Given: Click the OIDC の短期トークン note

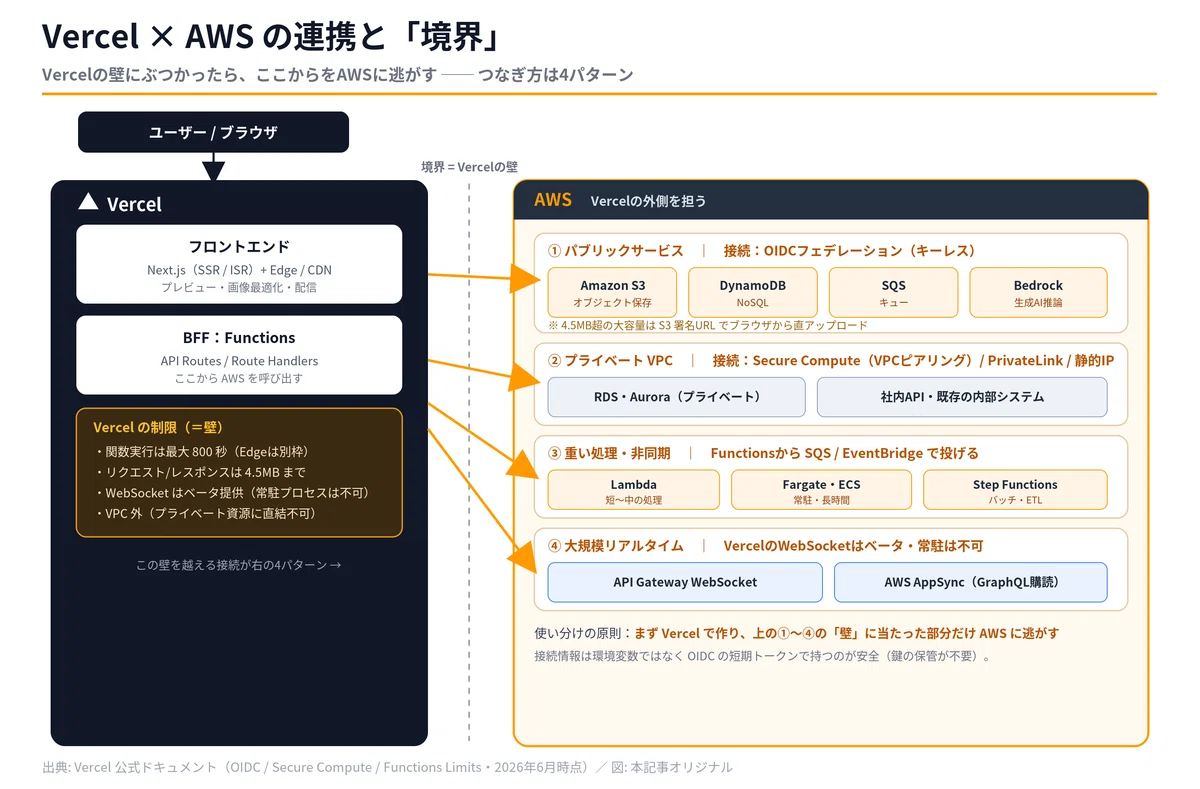Looking at the screenshot, I should (763, 657).
